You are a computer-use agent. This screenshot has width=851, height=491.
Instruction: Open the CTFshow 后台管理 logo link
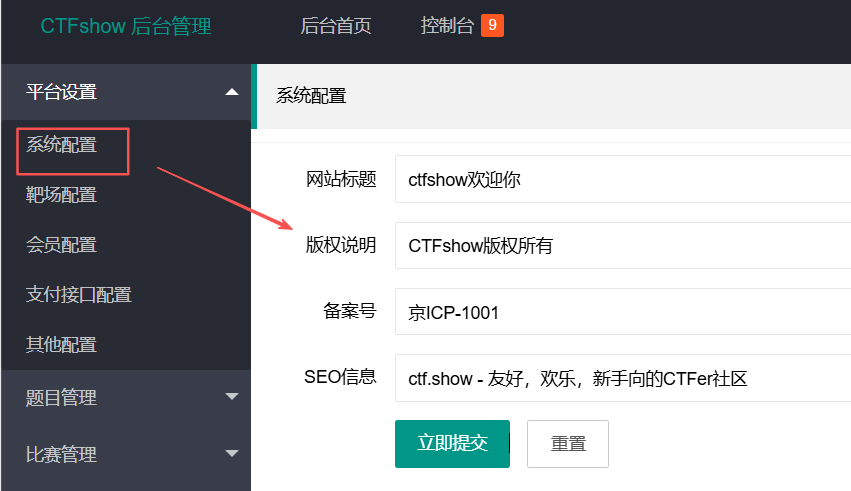coord(126,26)
